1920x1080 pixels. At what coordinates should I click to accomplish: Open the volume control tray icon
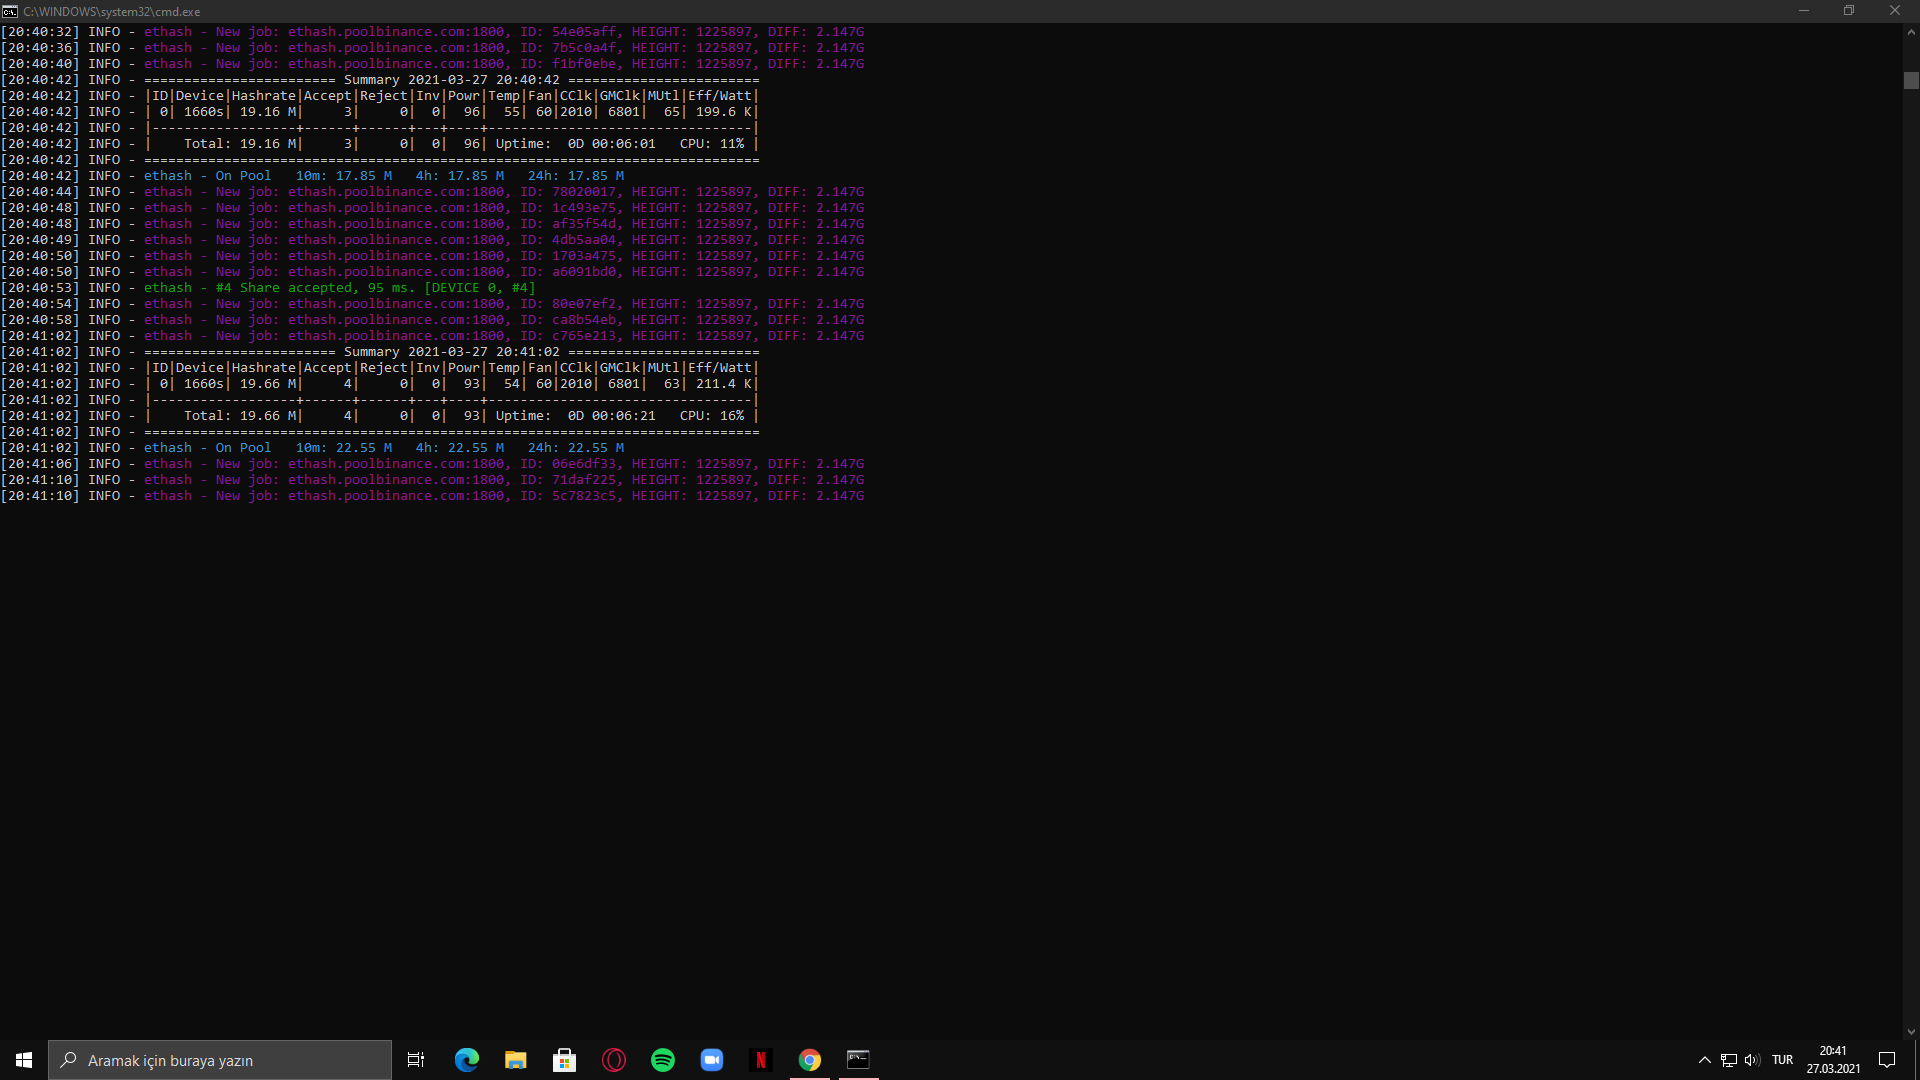tap(1752, 1060)
